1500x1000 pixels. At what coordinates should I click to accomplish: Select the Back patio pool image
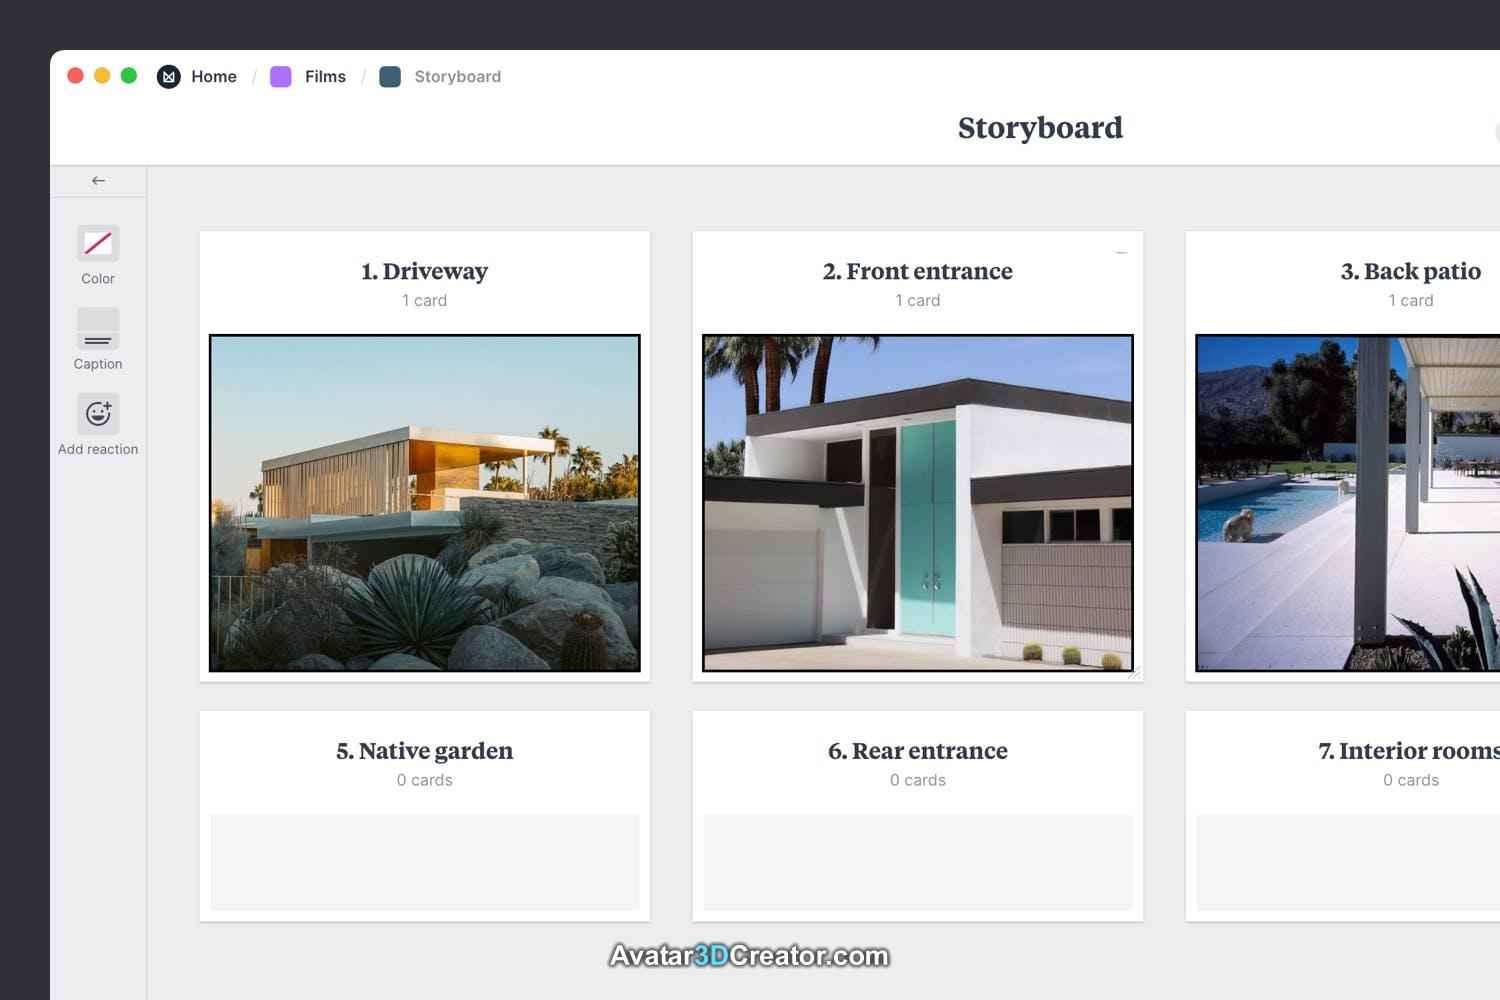[1348, 503]
